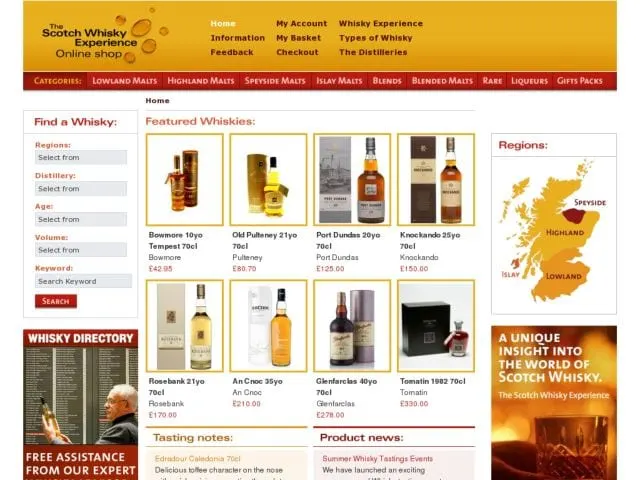Proceed to Checkout link
The height and width of the screenshot is (480, 640).
pyautogui.click(x=297, y=52)
